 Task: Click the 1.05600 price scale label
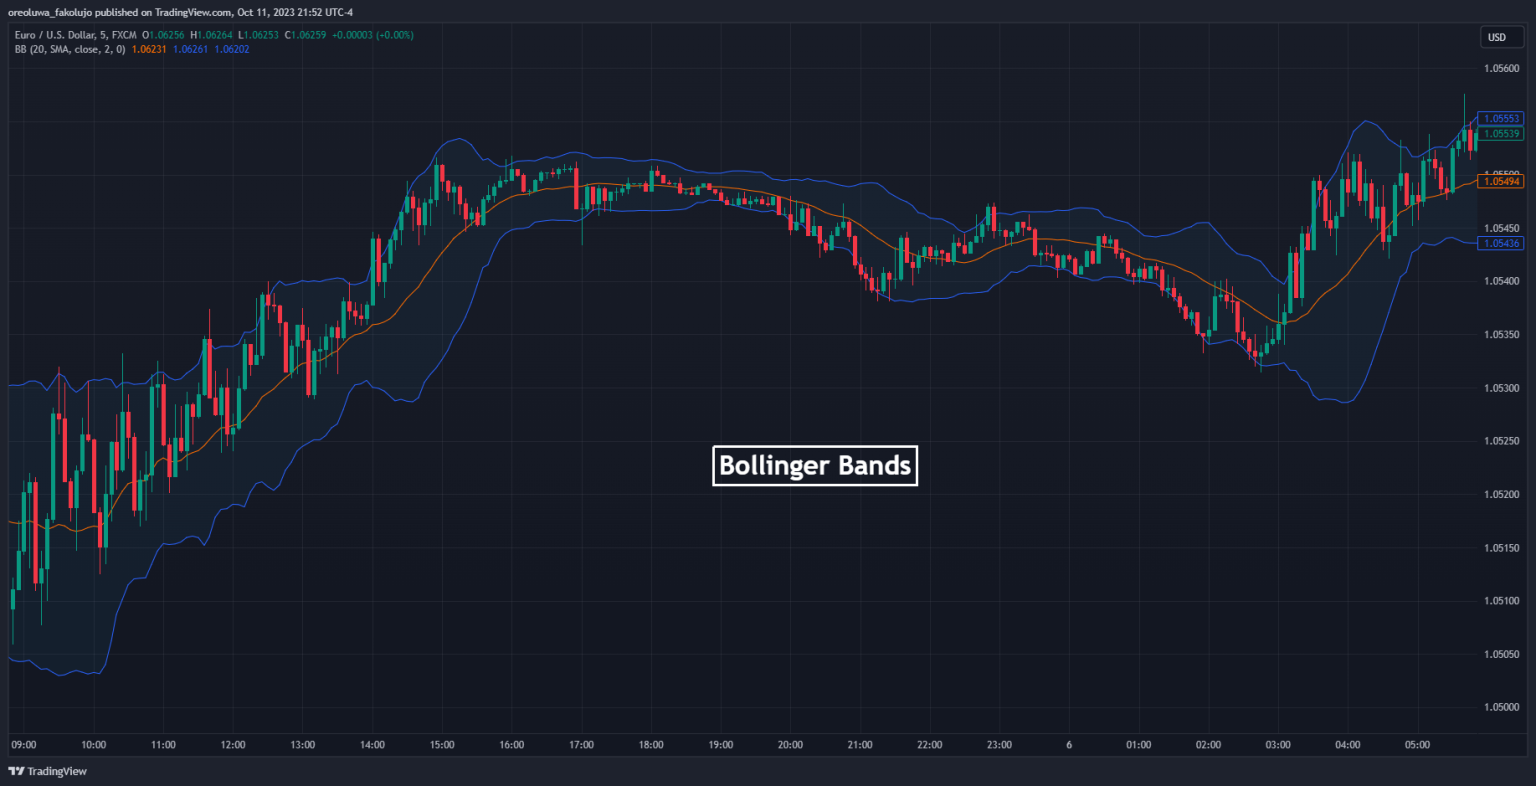point(1501,68)
